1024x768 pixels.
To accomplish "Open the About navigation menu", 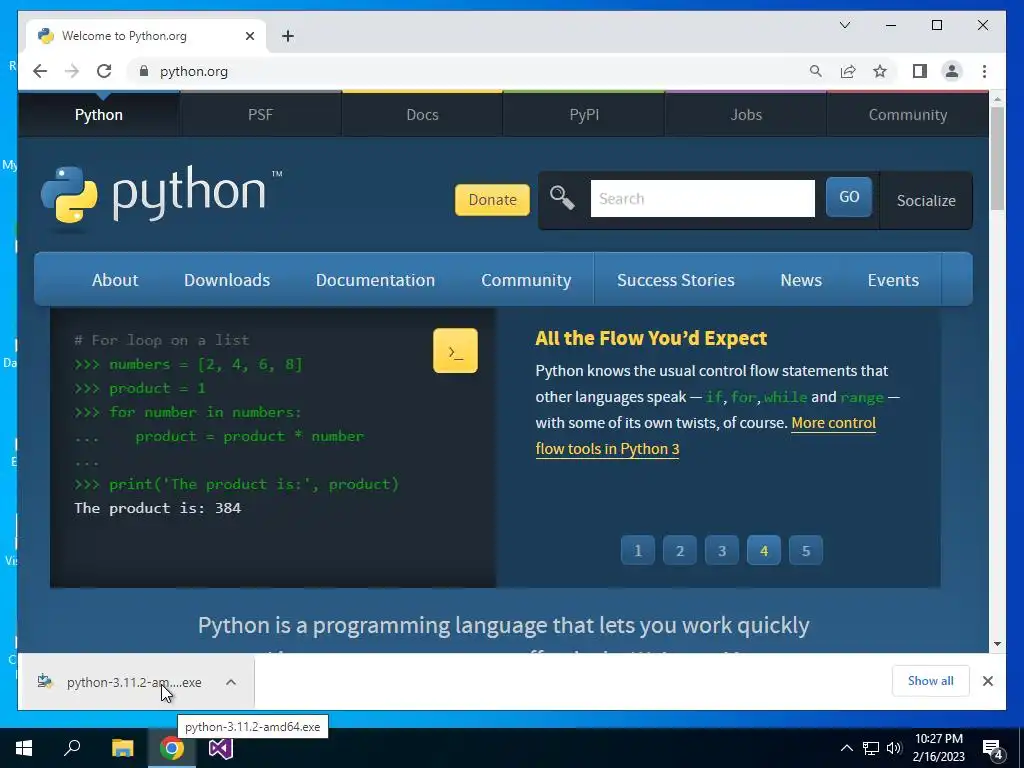I will tap(115, 280).
